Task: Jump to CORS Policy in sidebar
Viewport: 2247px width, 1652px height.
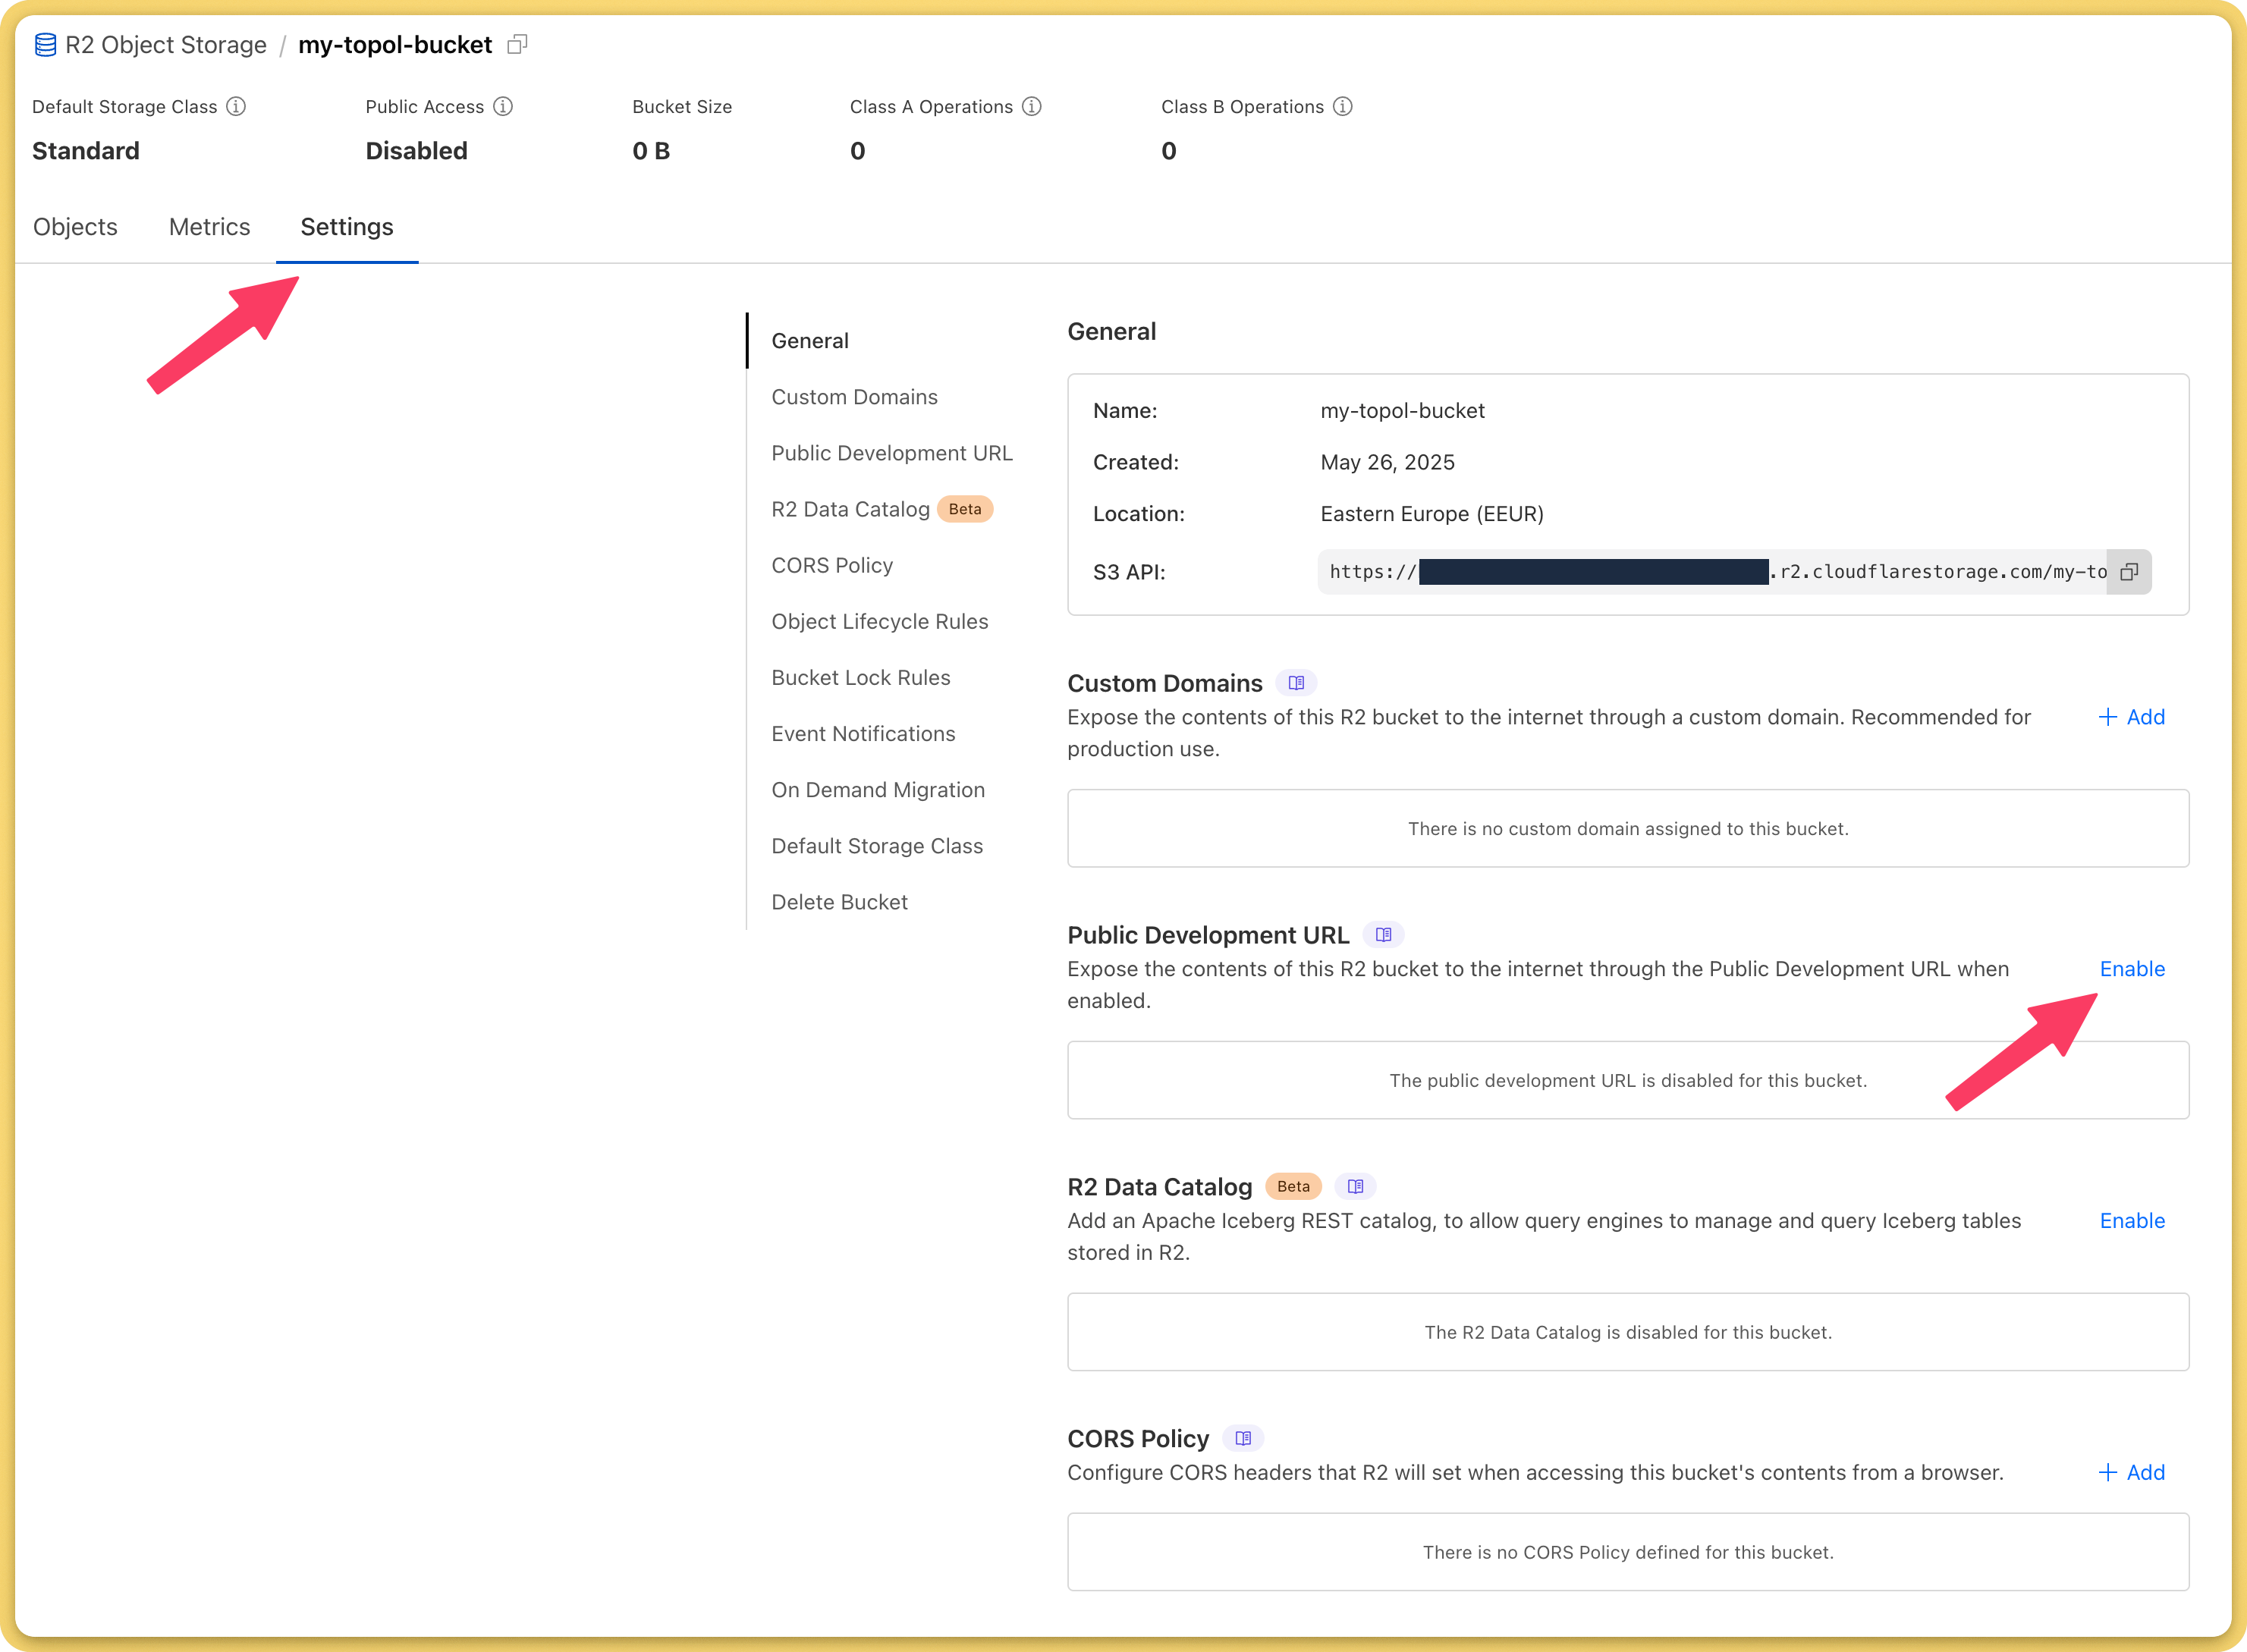Action: (832, 565)
